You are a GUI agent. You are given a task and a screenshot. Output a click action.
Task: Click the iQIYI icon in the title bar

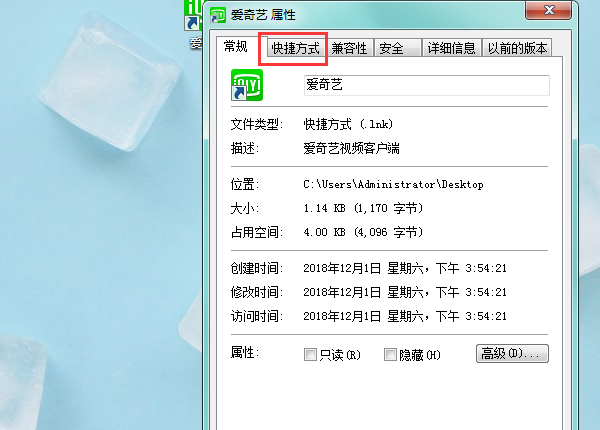[x=218, y=15]
